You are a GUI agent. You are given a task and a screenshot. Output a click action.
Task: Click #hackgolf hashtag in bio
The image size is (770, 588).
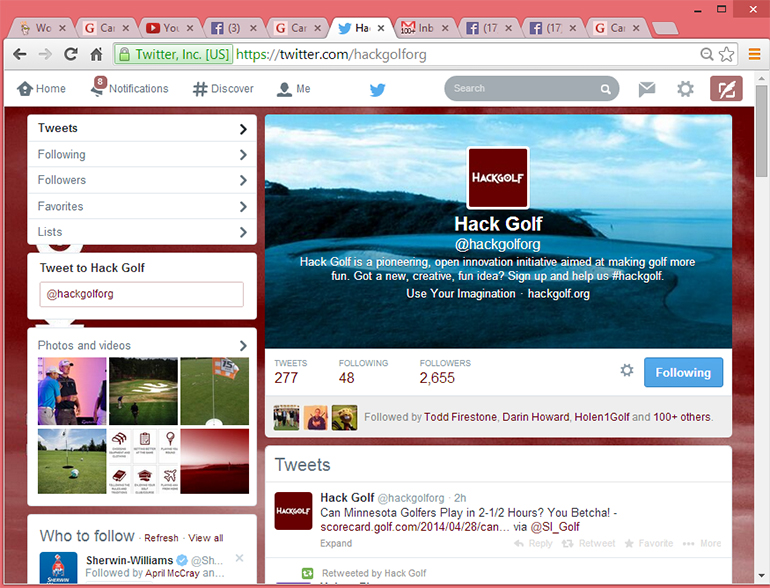[637, 276]
